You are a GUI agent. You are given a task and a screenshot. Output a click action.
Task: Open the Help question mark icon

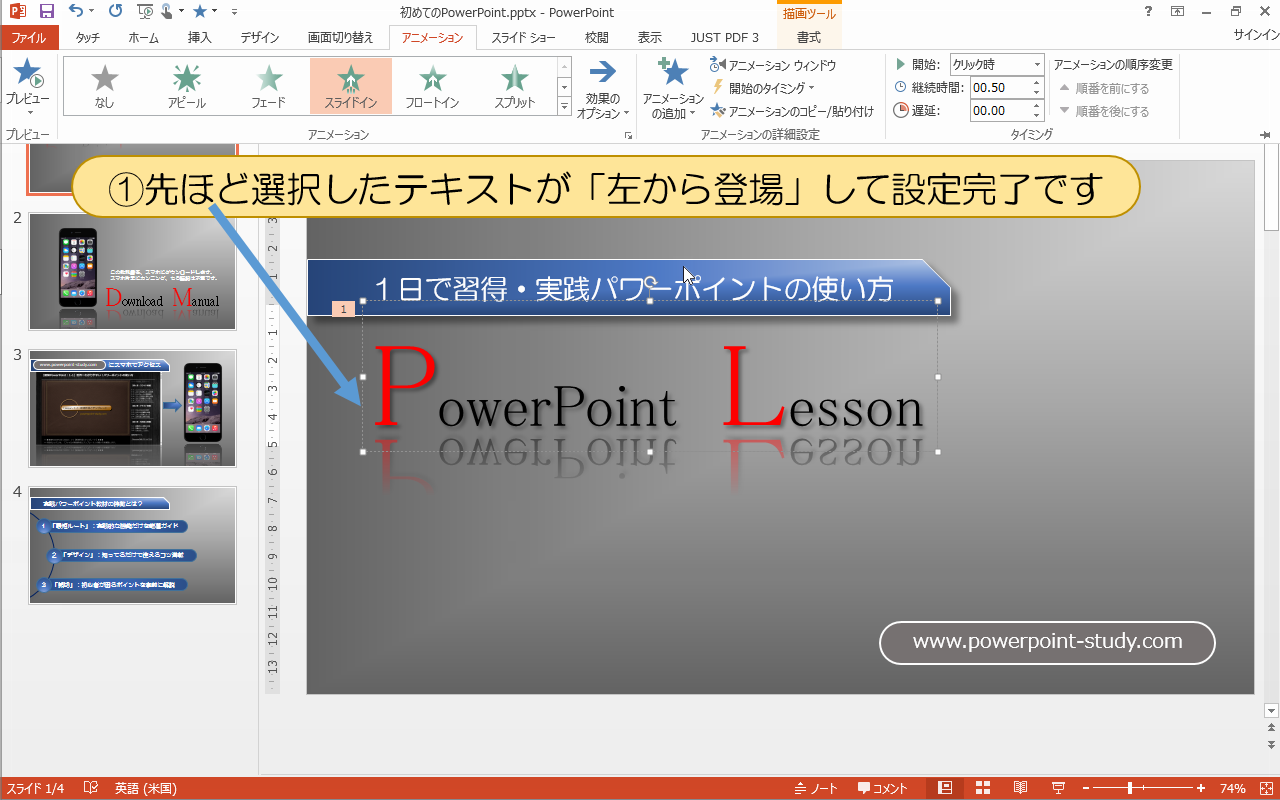tap(1146, 12)
